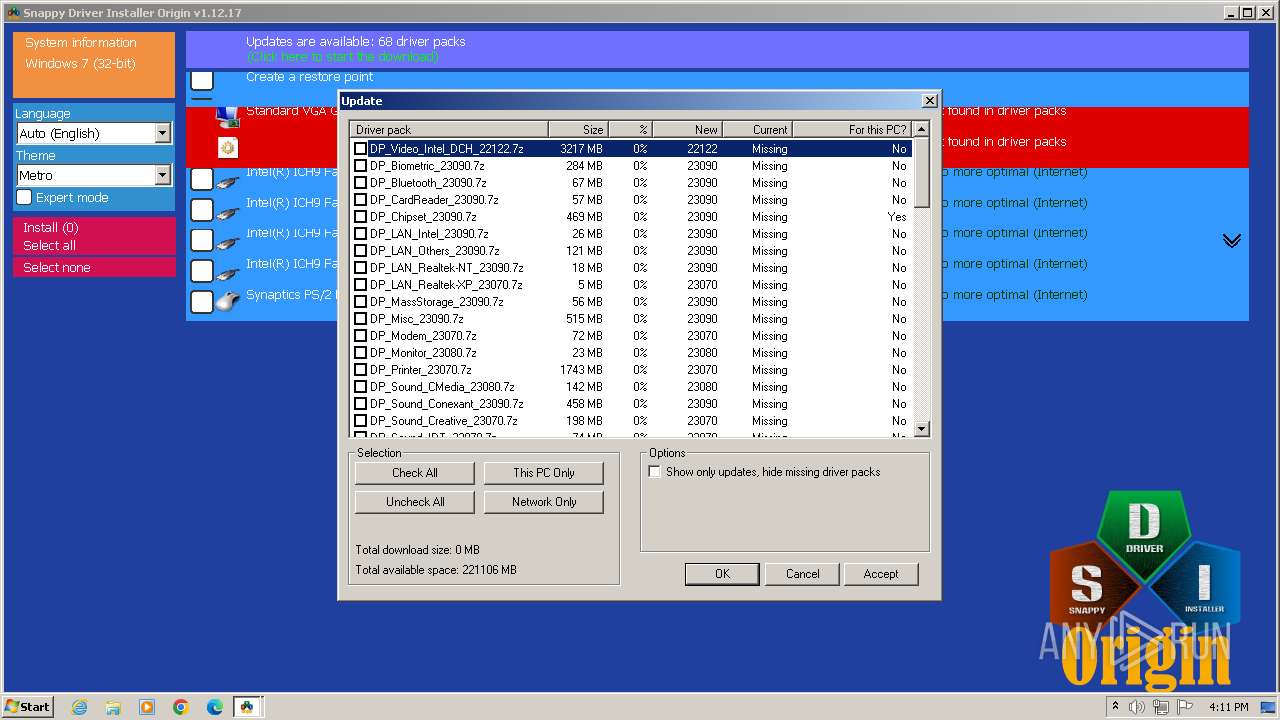The height and width of the screenshot is (720, 1280).
Task: Click the Network Only button
Action: tap(544, 502)
